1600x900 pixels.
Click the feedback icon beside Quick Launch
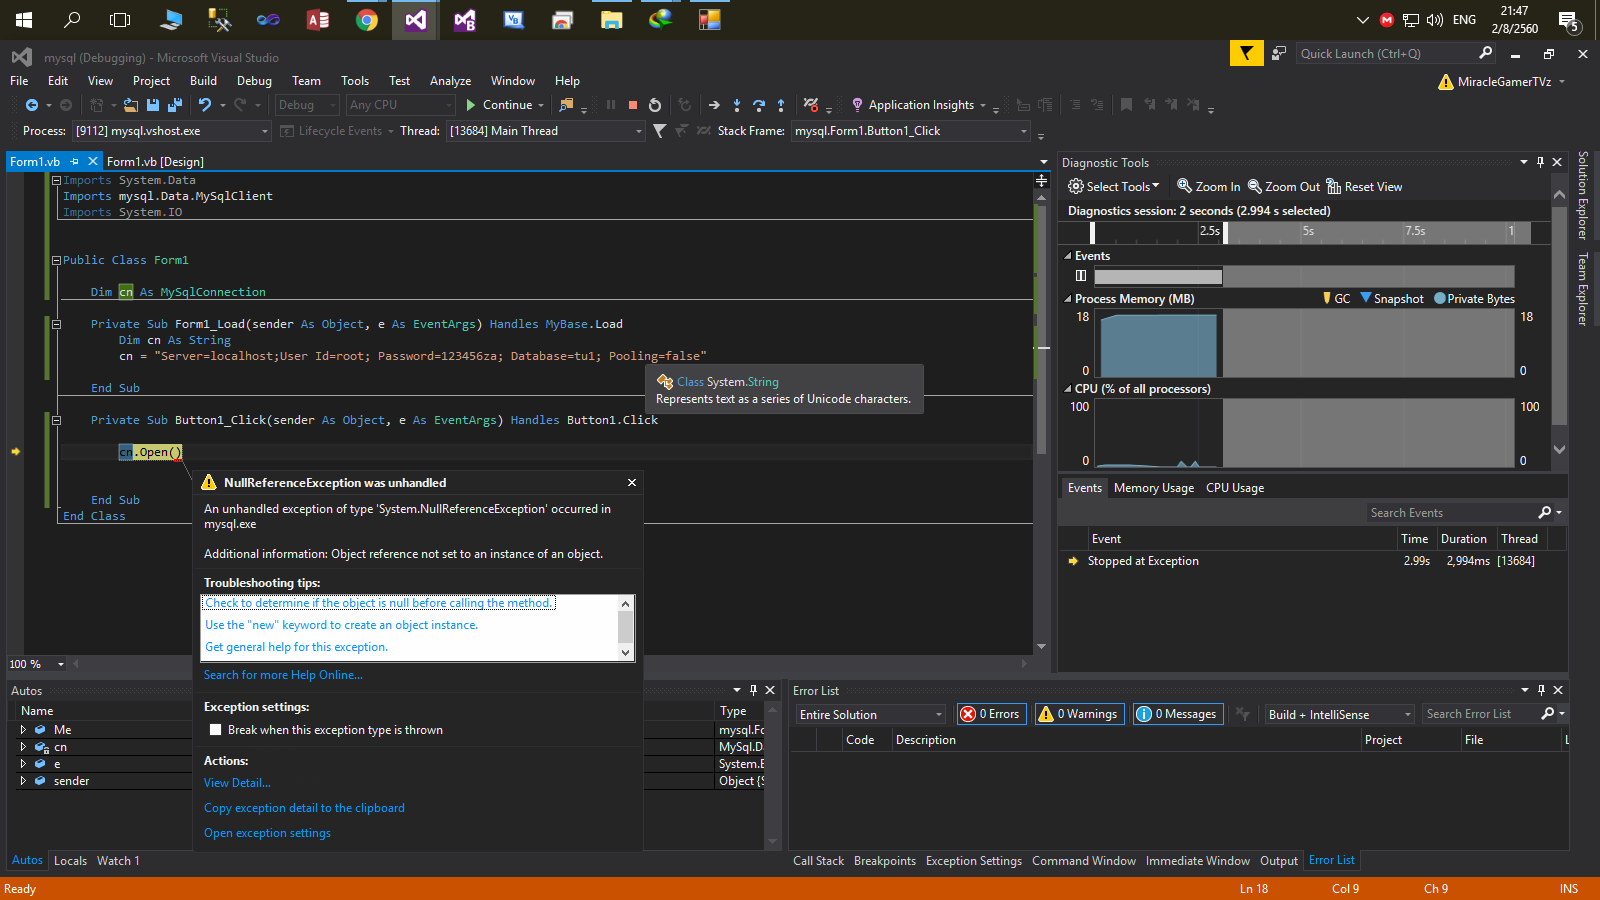(1279, 54)
